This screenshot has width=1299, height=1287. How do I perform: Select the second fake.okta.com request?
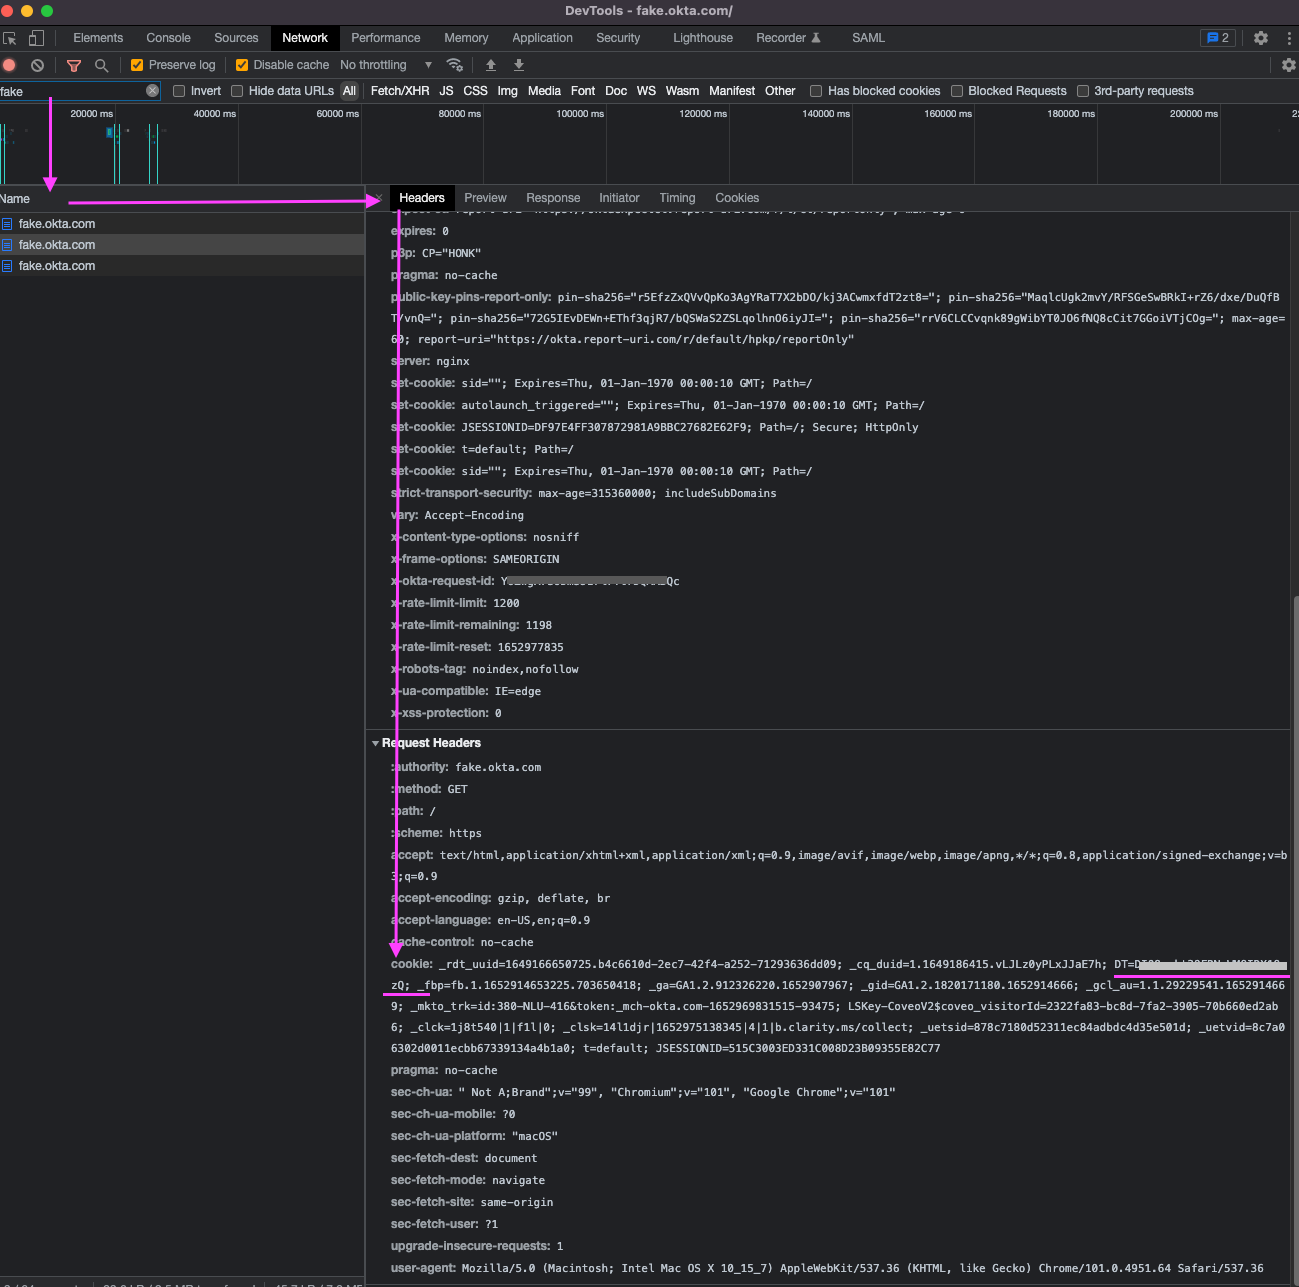coord(56,244)
